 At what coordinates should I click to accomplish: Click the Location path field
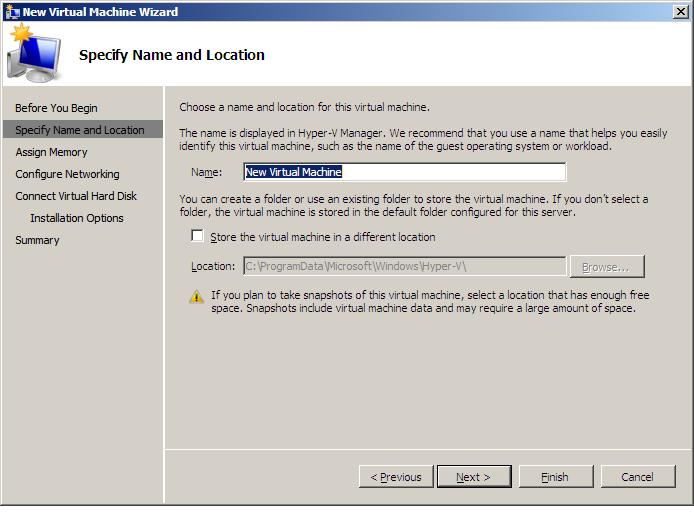[x=404, y=266]
